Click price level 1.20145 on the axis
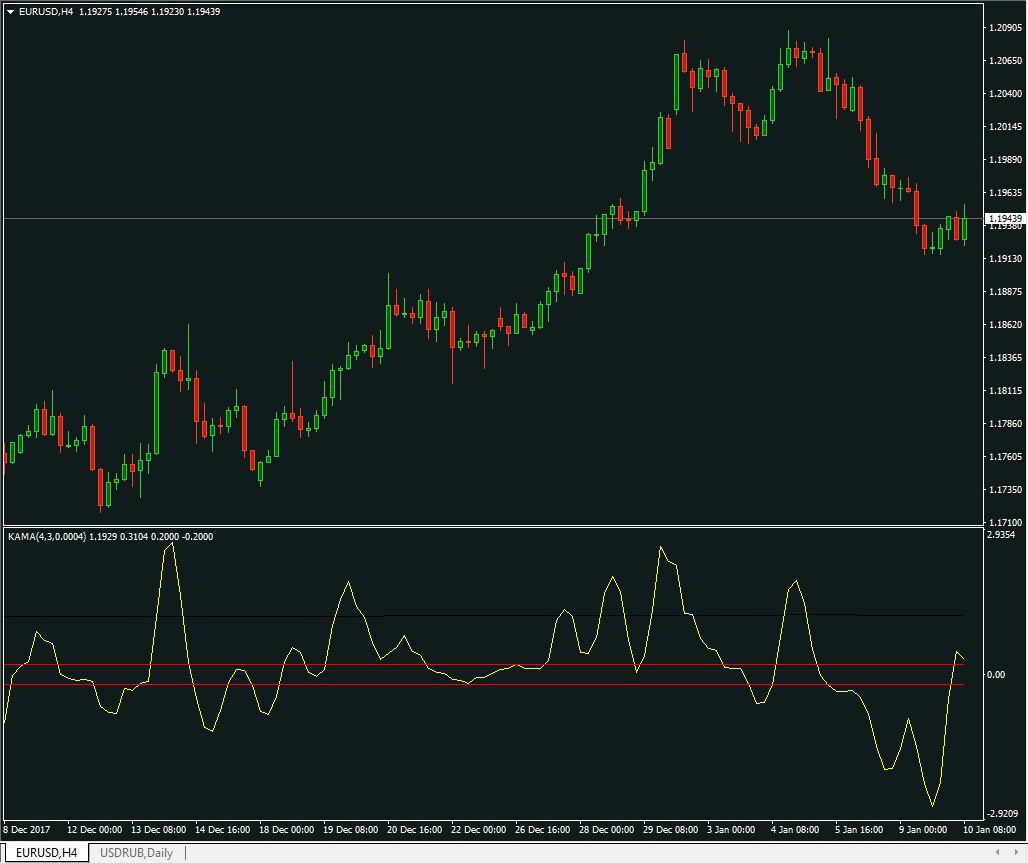This screenshot has height=863, width=1028. (x=1005, y=127)
